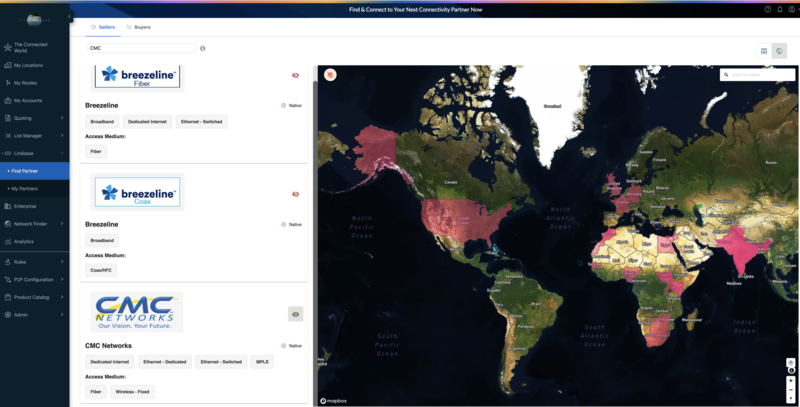Click the map attribution info icon
Screen dimensions: 800x407
coord(791,370)
